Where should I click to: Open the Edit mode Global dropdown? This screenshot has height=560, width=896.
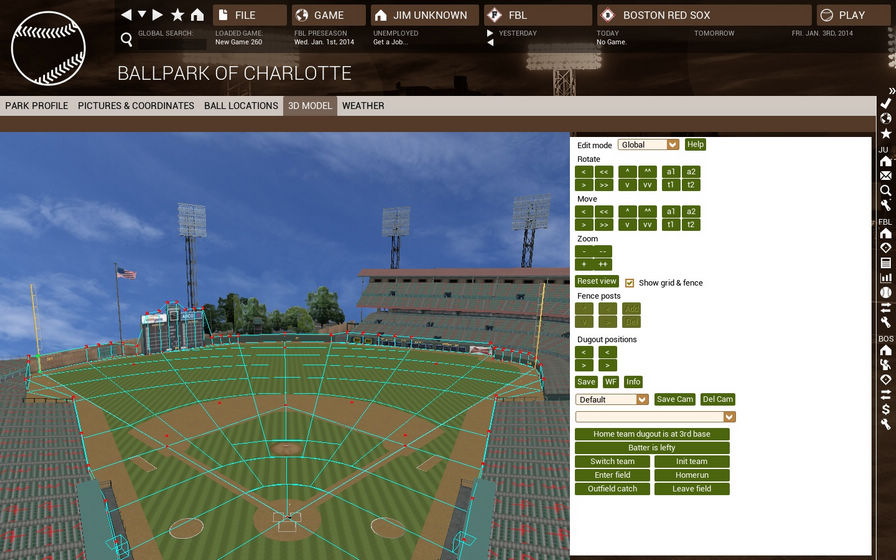click(x=649, y=145)
